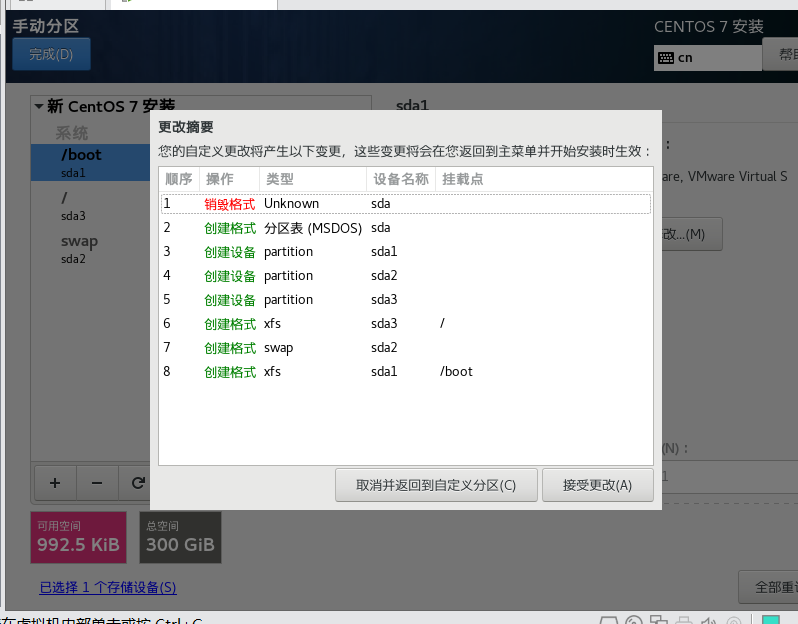Click the 可用空间 992.5 KiB box
The height and width of the screenshot is (624, 798).
pyautogui.click(x=78, y=537)
